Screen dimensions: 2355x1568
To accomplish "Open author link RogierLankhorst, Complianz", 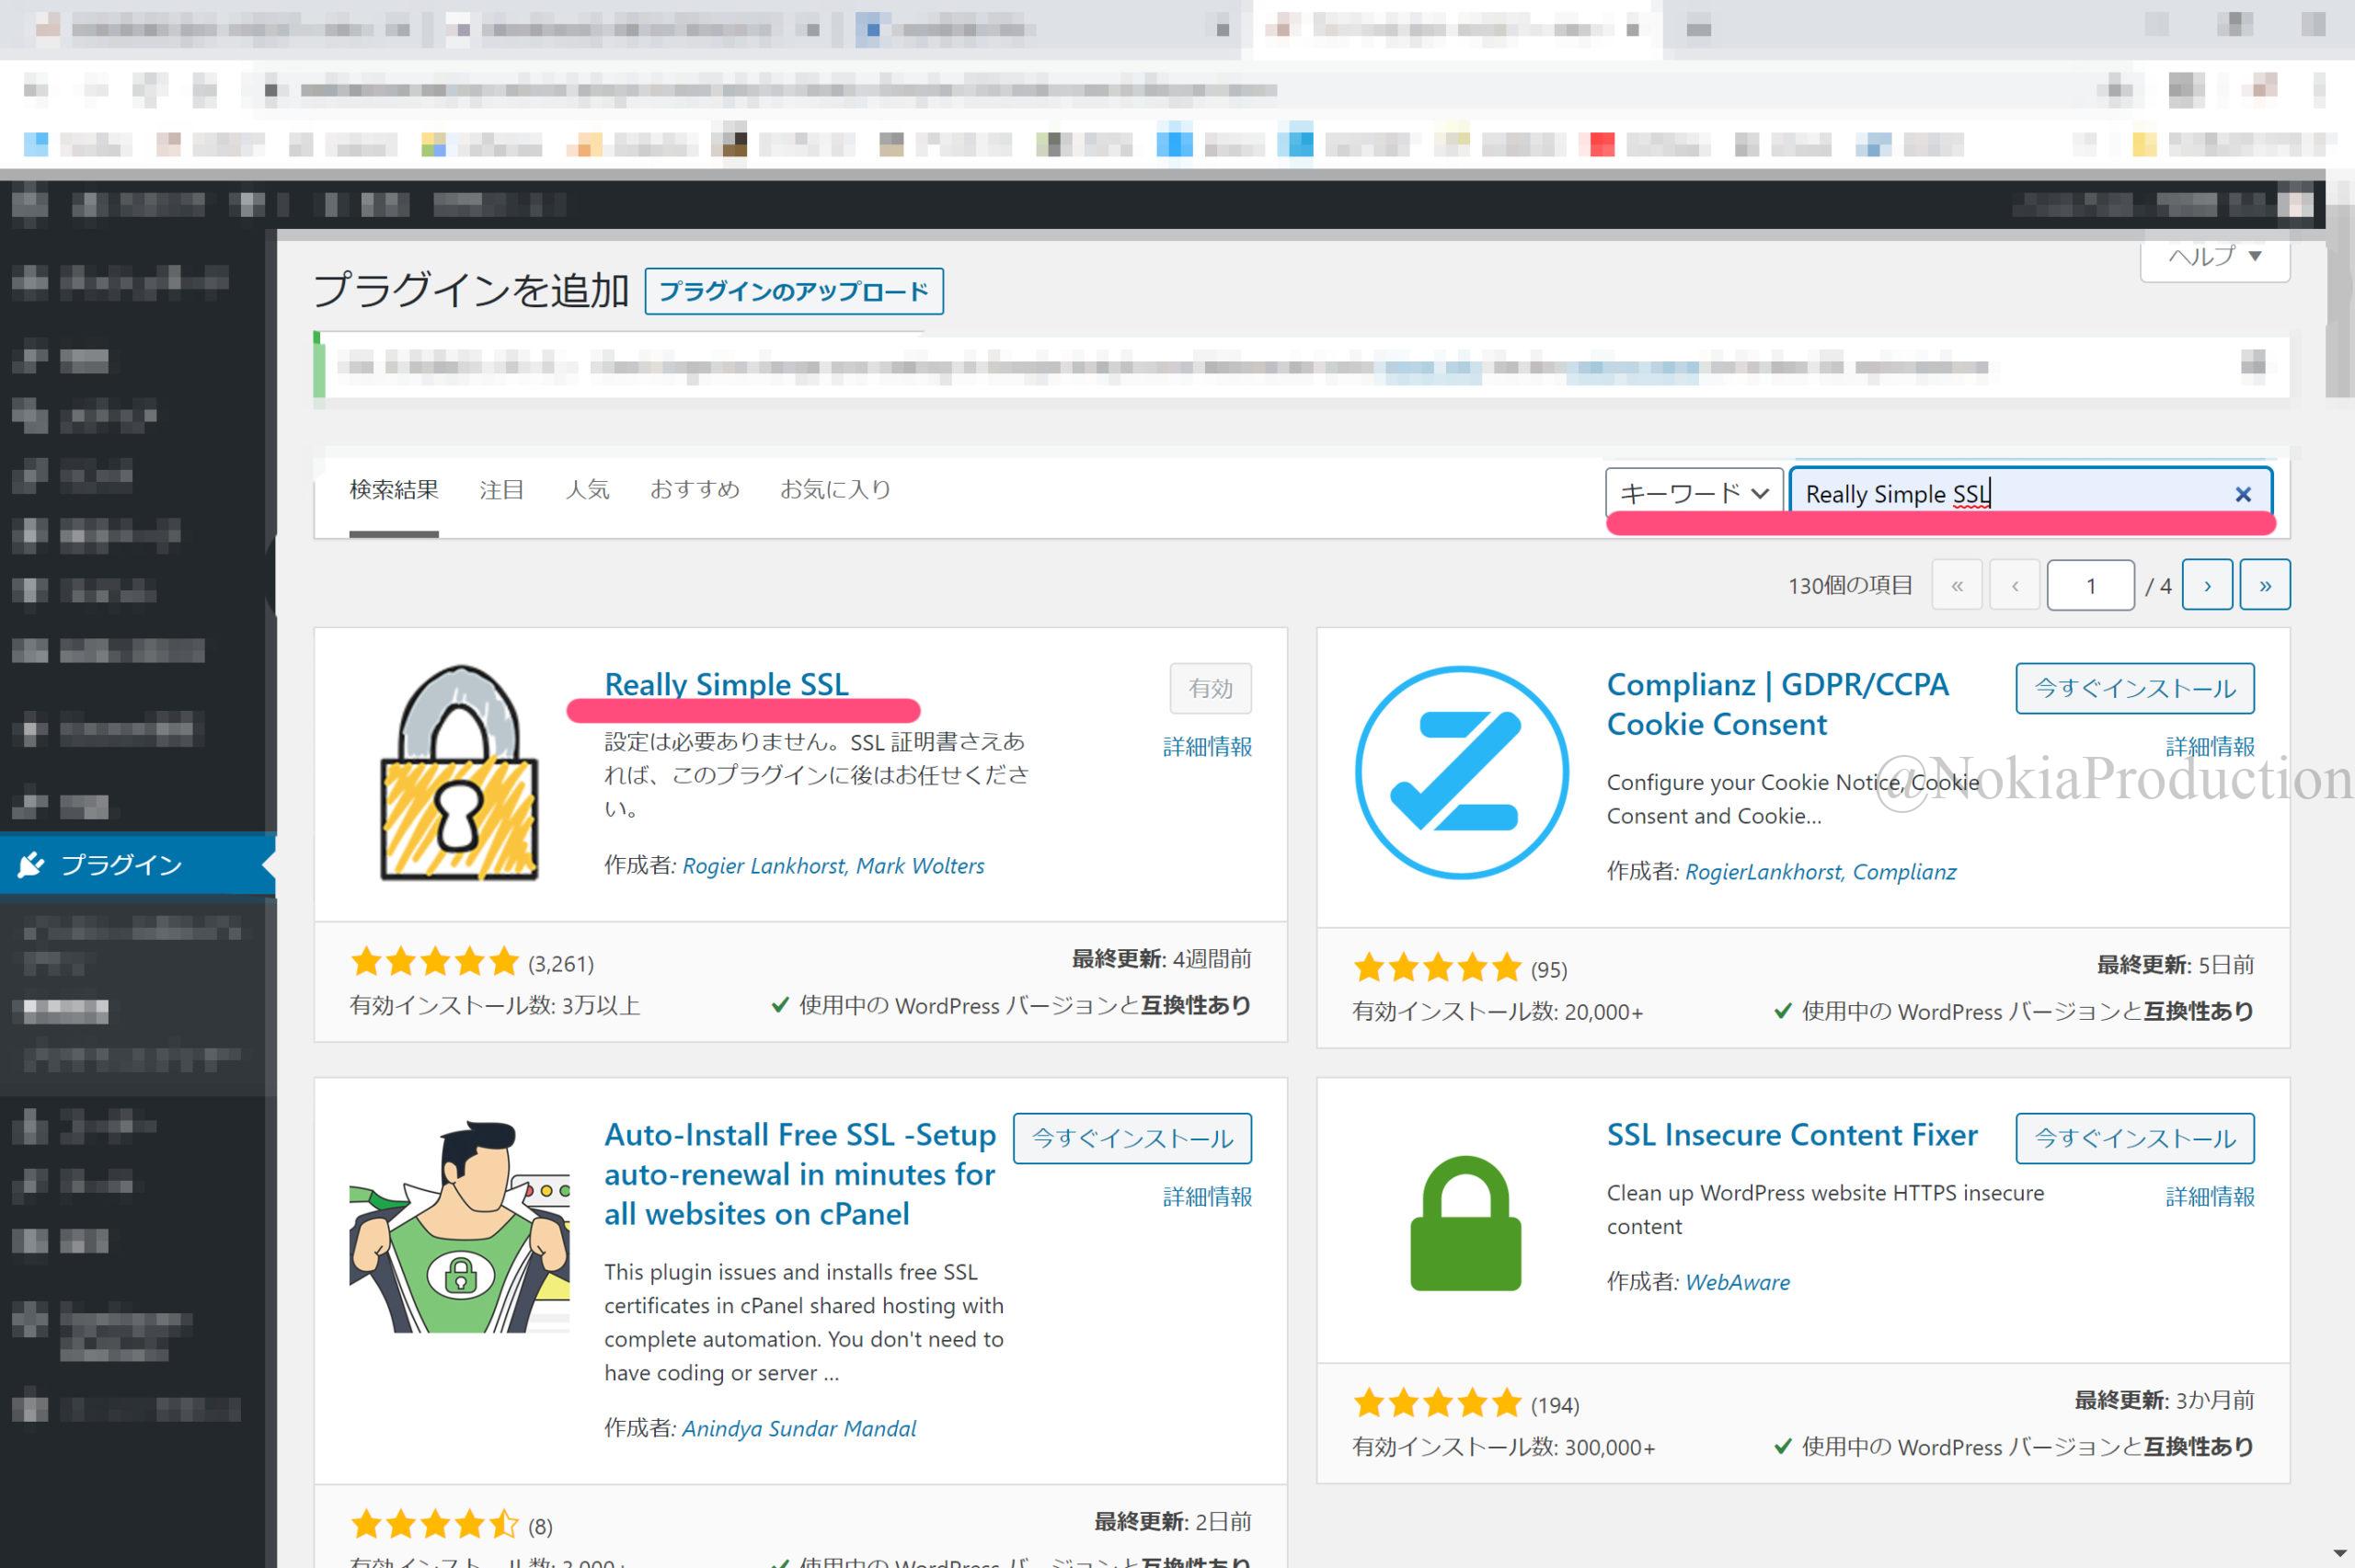I will [1821, 872].
